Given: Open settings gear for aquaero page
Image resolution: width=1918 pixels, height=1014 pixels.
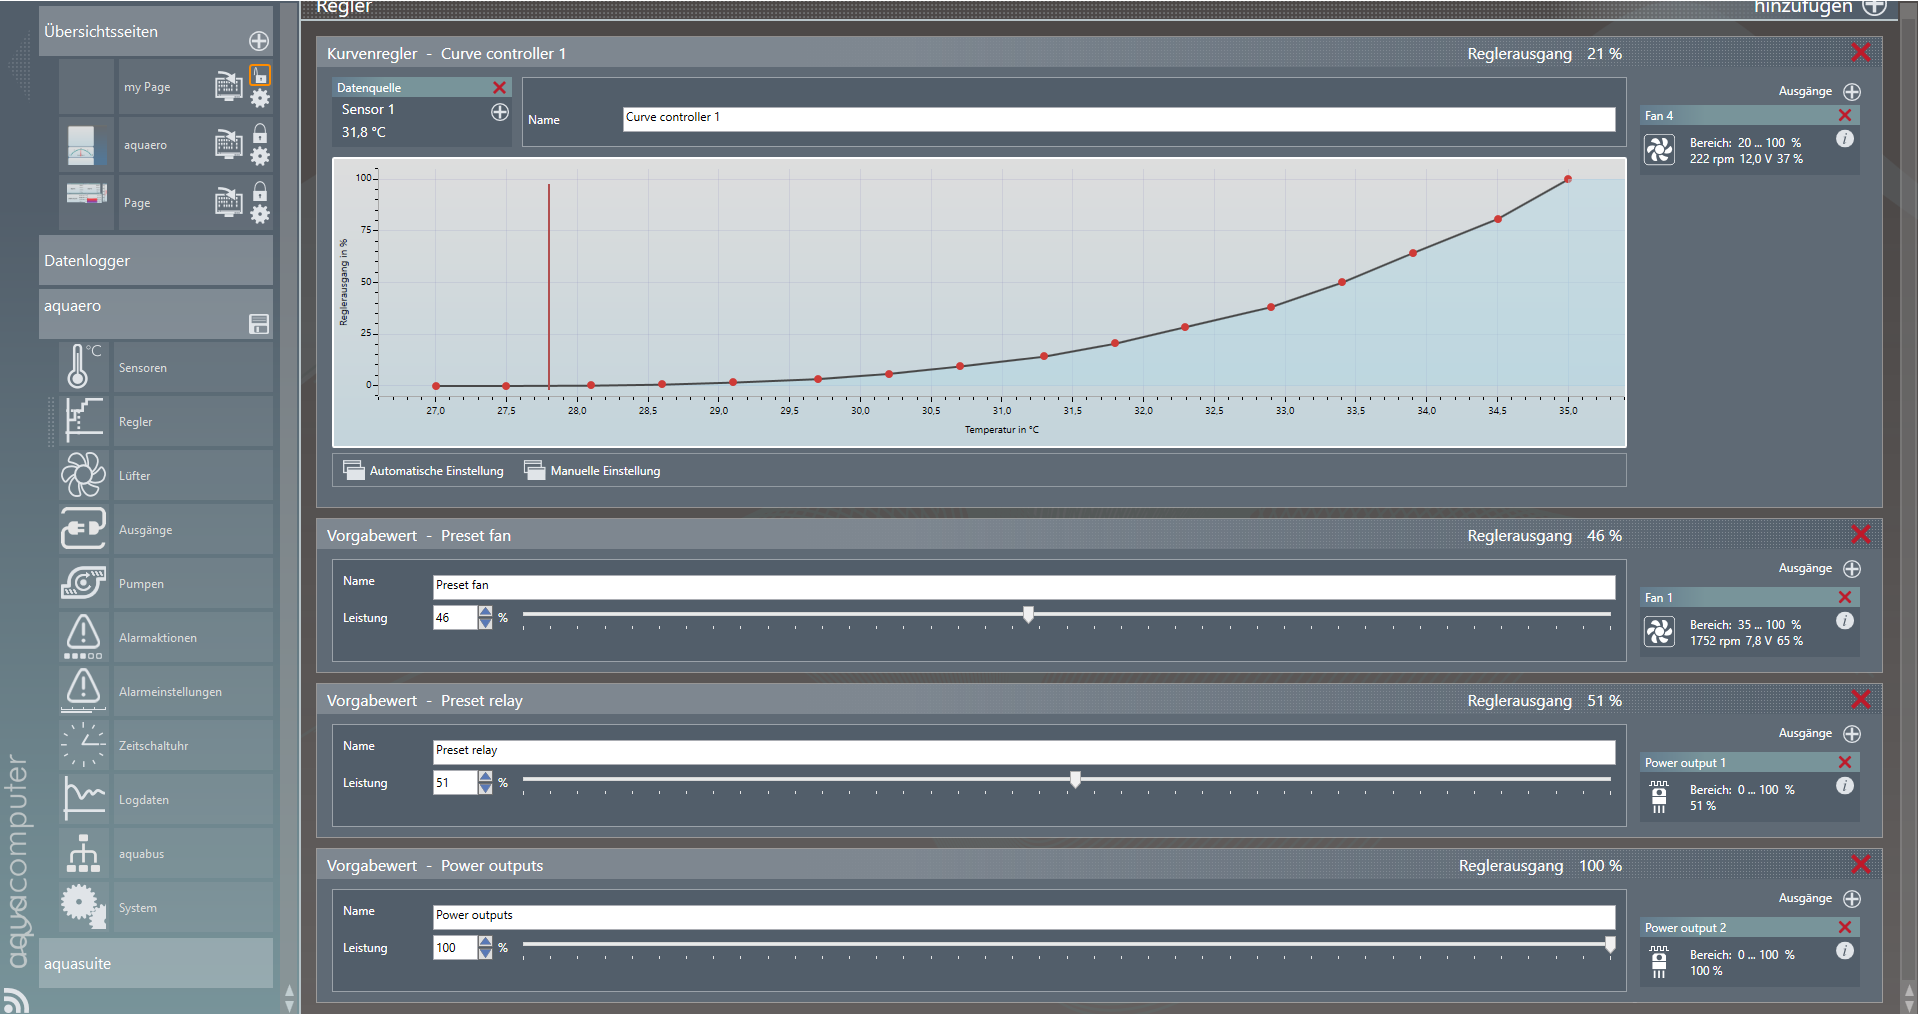Looking at the screenshot, I should 260,156.
